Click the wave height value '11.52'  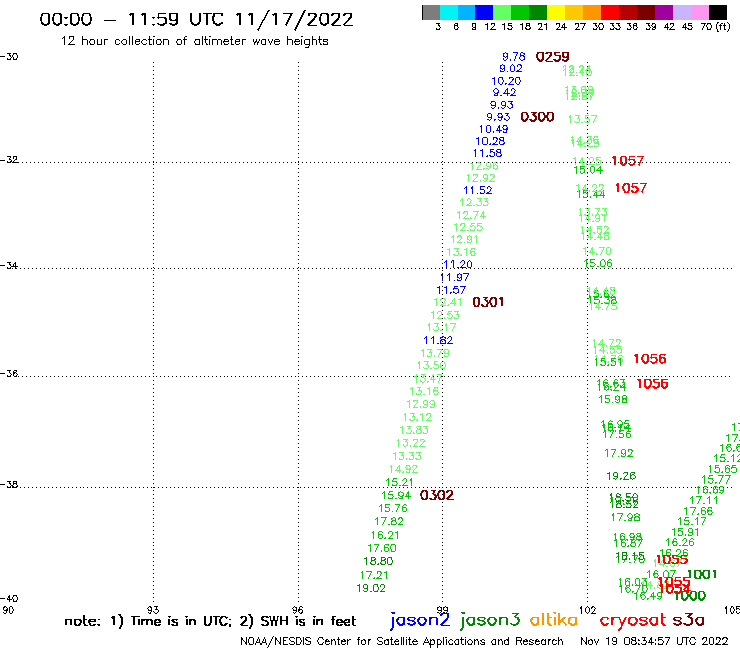coord(478,190)
